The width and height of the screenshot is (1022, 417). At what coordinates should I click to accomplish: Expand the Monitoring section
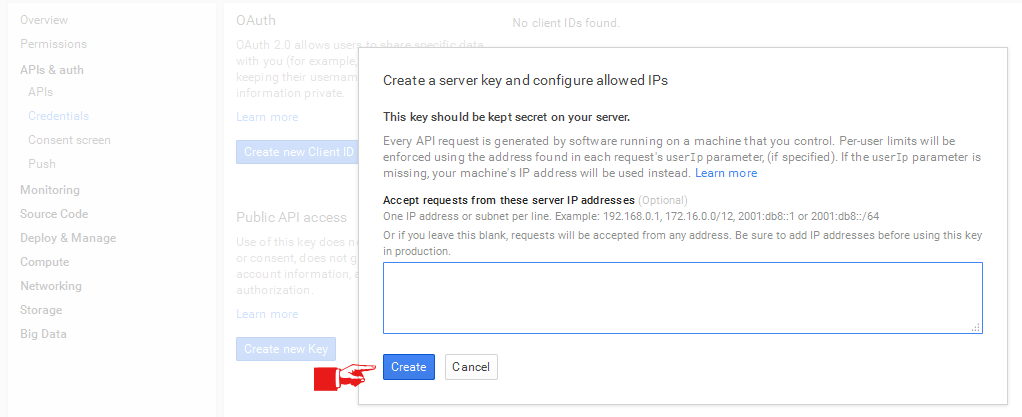[x=50, y=190]
